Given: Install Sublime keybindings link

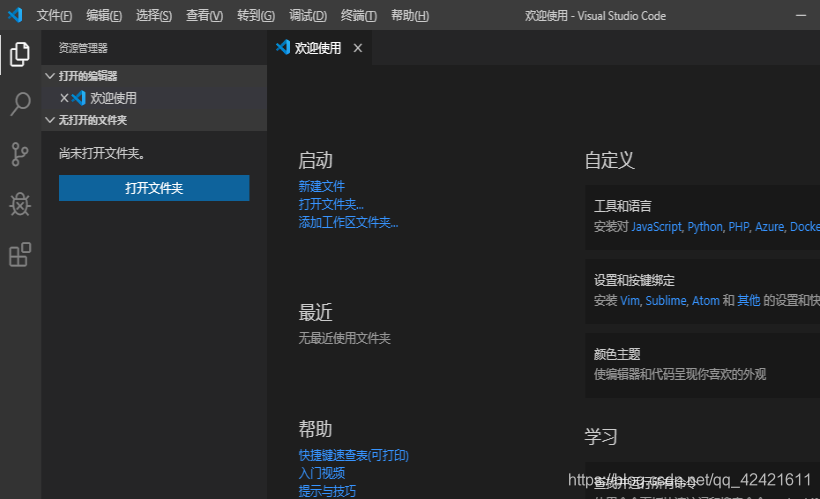Looking at the screenshot, I should pos(666,301).
